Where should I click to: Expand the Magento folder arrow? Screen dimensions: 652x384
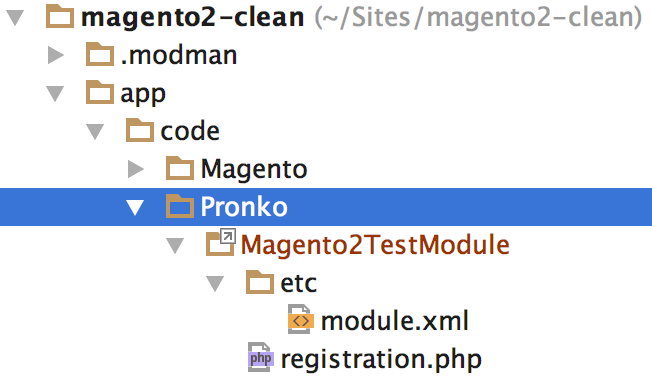pyautogui.click(x=136, y=169)
